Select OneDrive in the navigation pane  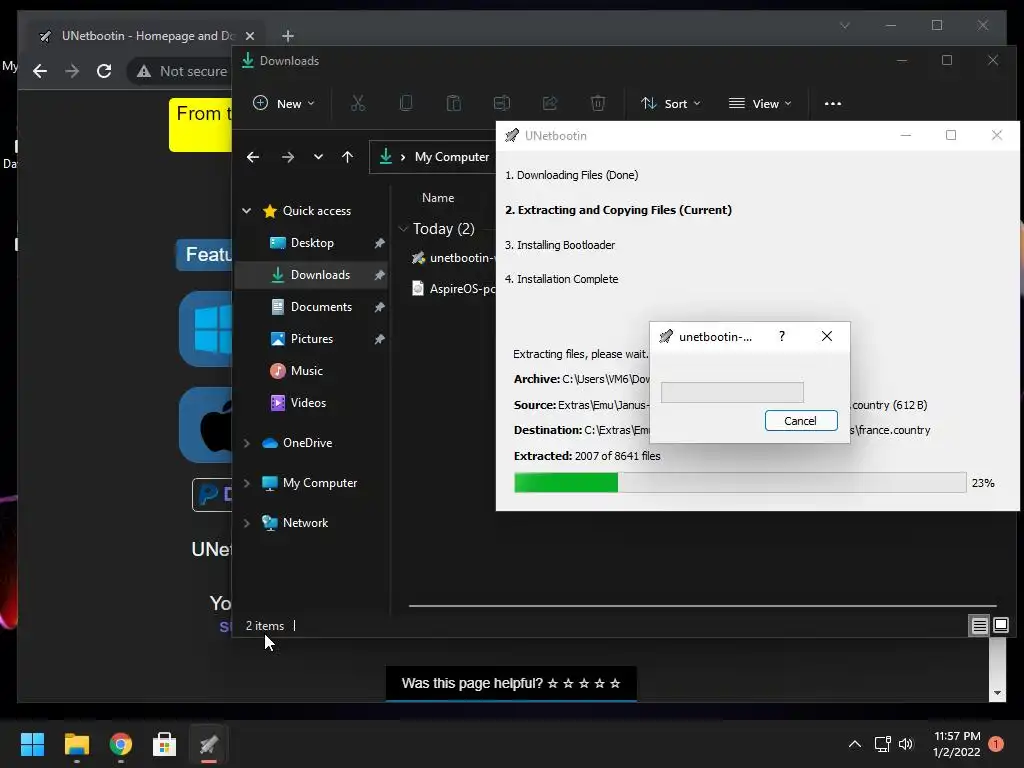click(307, 443)
